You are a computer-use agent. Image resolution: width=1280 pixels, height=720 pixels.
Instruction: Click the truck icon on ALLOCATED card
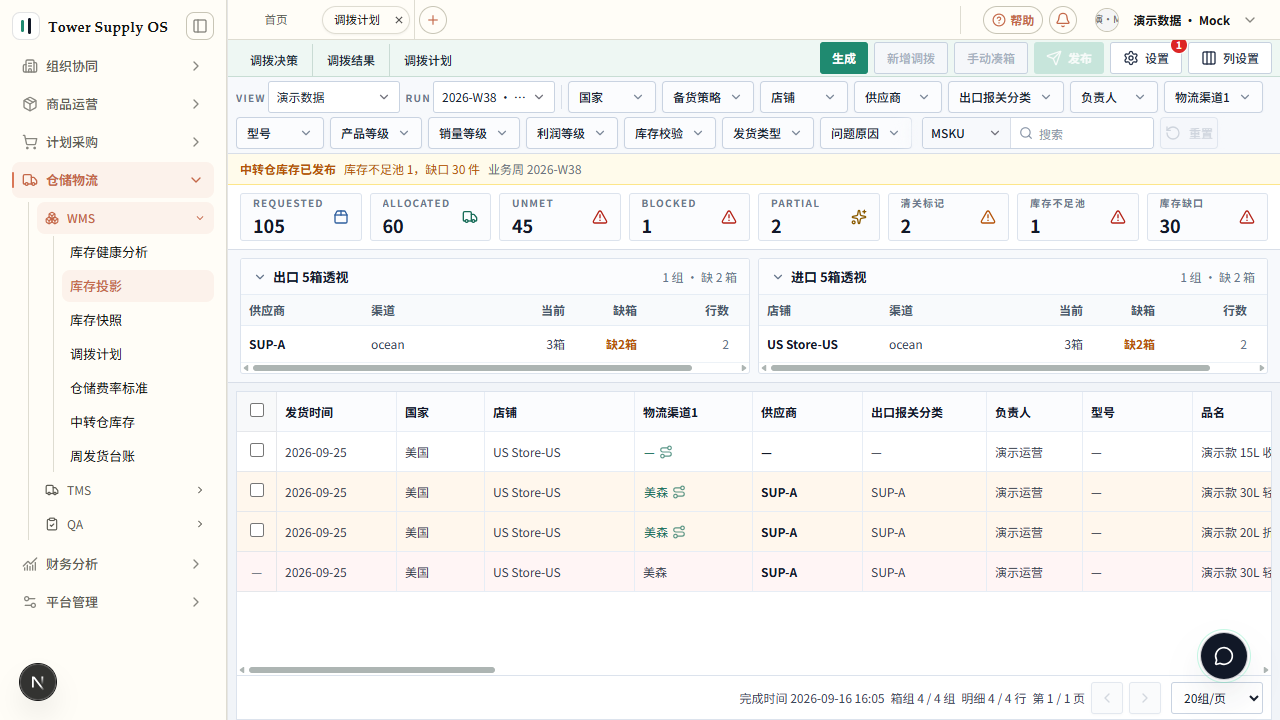point(470,217)
